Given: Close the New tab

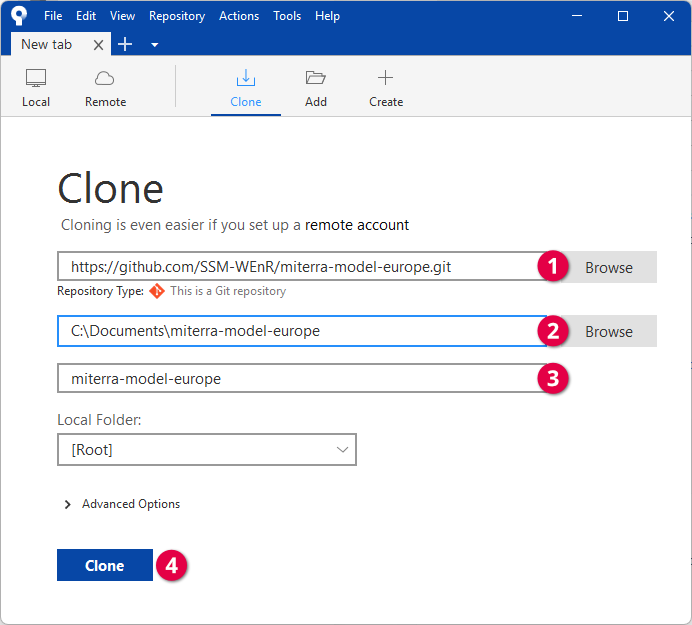Looking at the screenshot, I should 98,45.
